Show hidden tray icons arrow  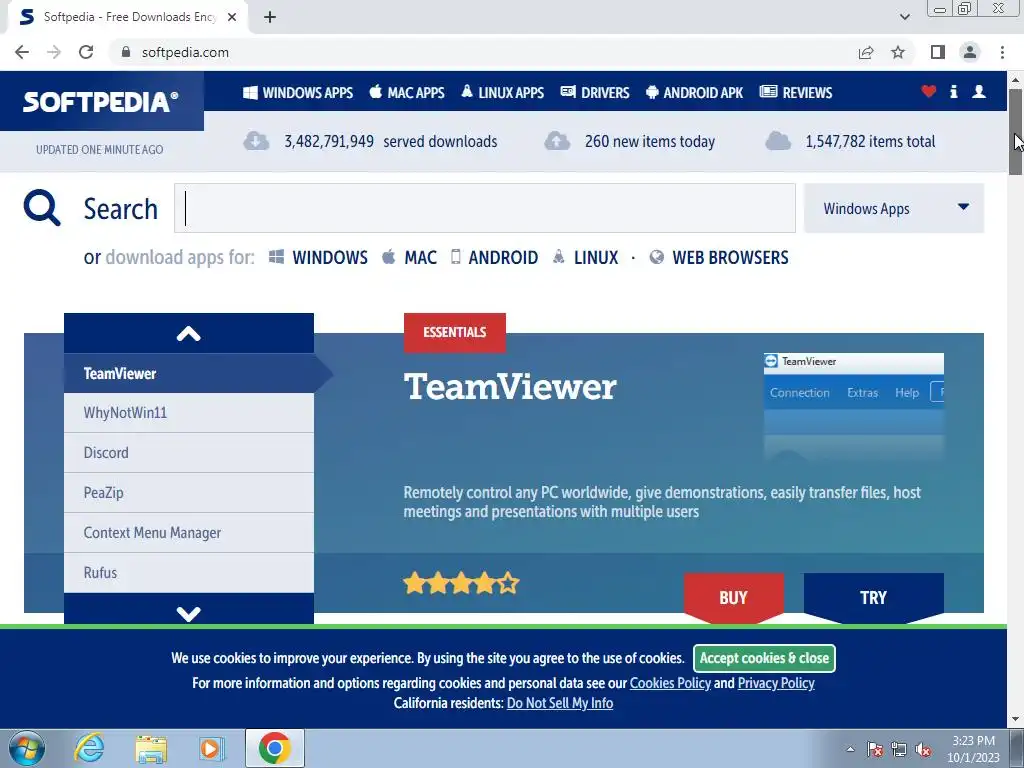pyautogui.click(x=850, y=749)
